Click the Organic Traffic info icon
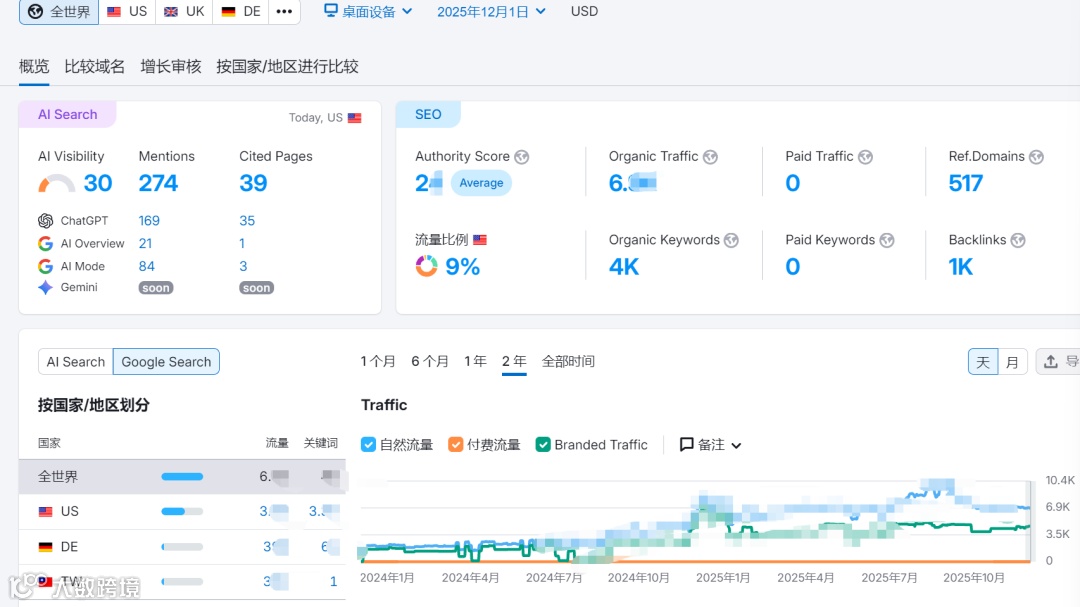The image size is (1080, 607). [710, 157]
